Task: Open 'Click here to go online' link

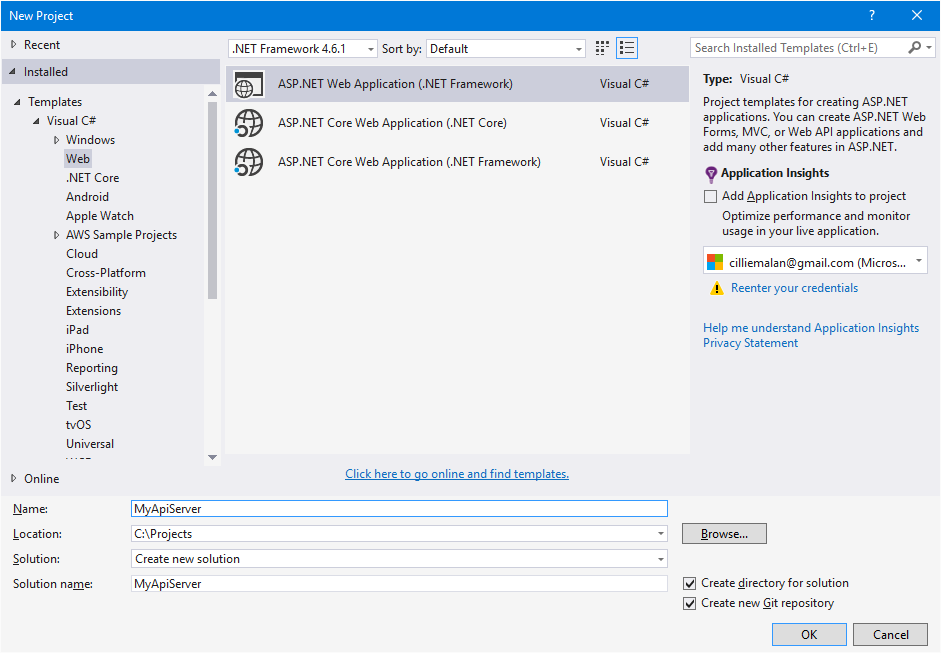Action: (457, 474)
